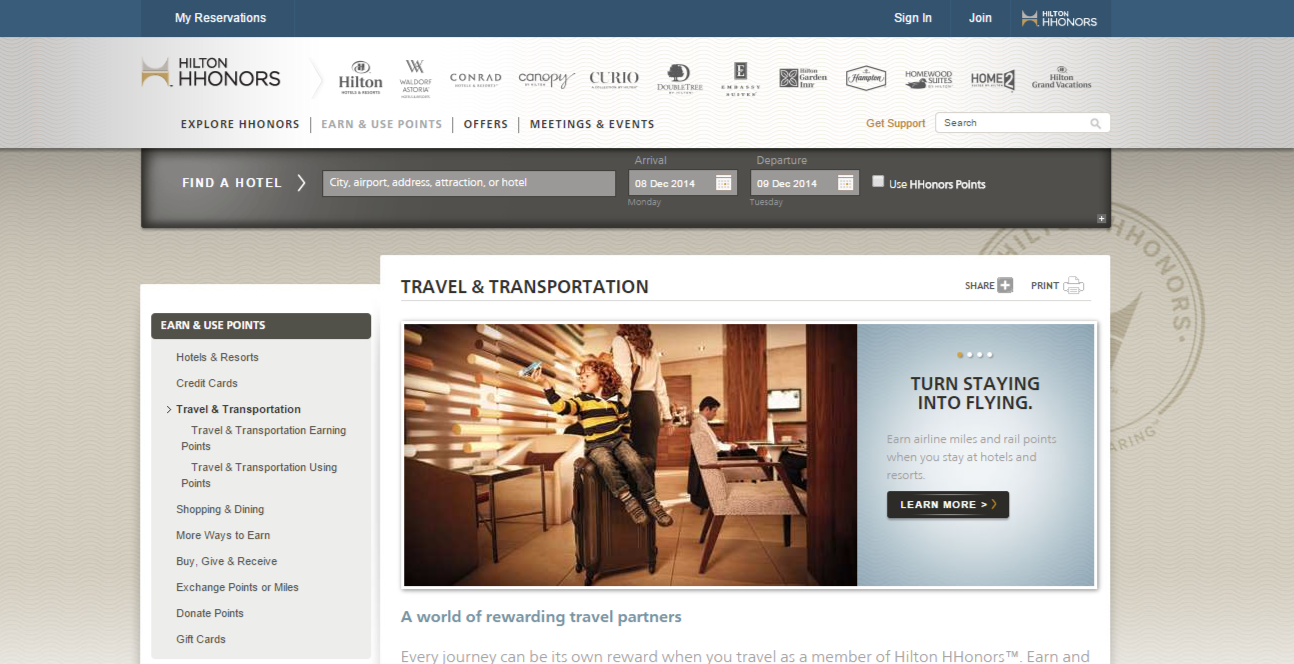
Task: Click the Print text label
Action: (1045, 286)
